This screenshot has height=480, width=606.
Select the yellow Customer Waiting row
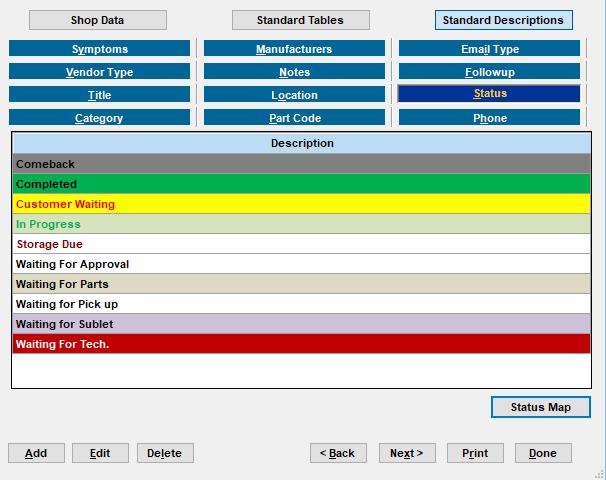(x=301, y=204)
